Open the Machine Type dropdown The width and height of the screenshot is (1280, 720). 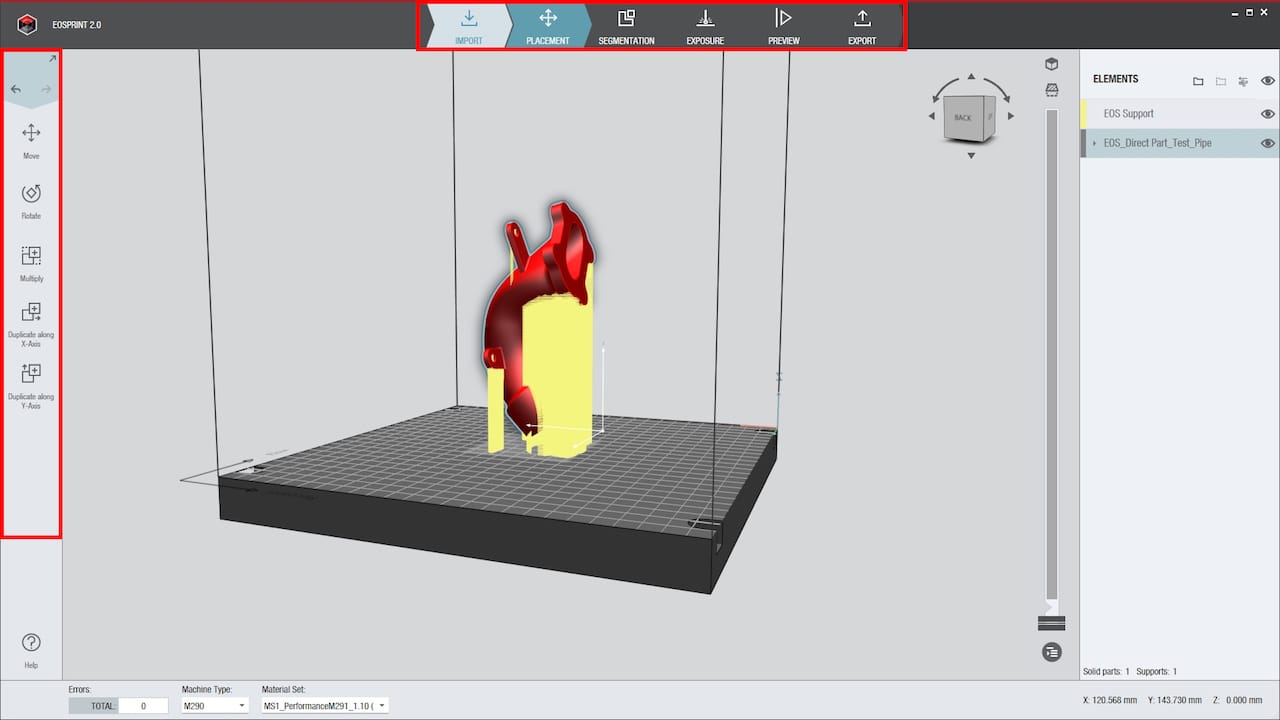coord(215,706)
